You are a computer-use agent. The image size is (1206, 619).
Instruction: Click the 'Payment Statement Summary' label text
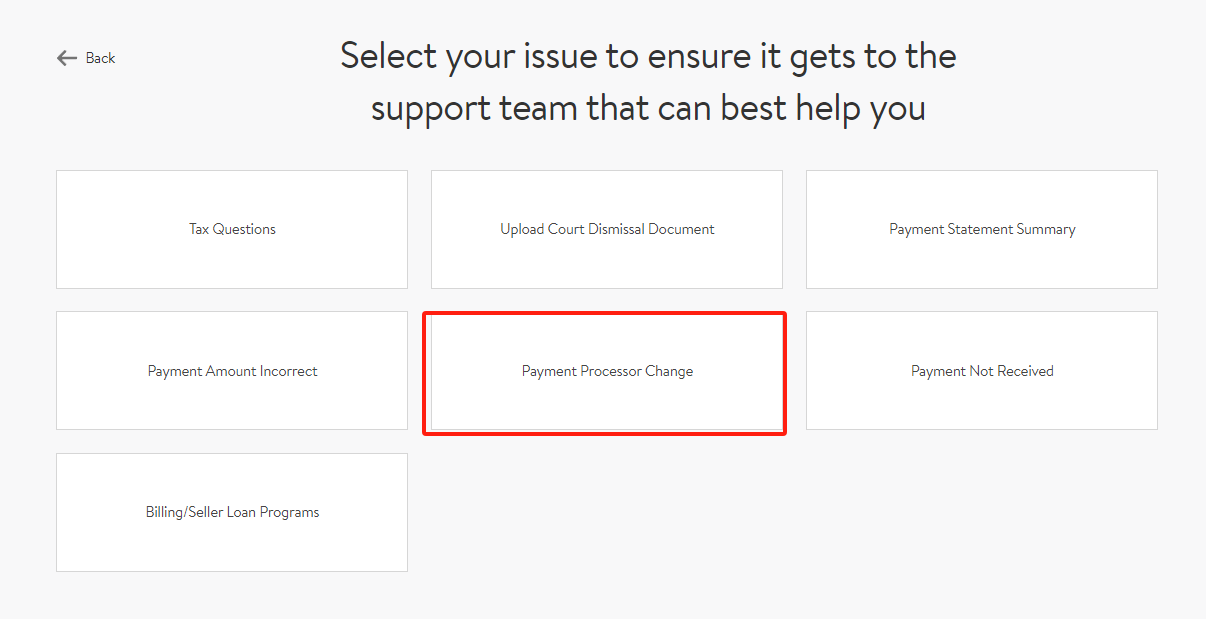(x=982, y=229)
